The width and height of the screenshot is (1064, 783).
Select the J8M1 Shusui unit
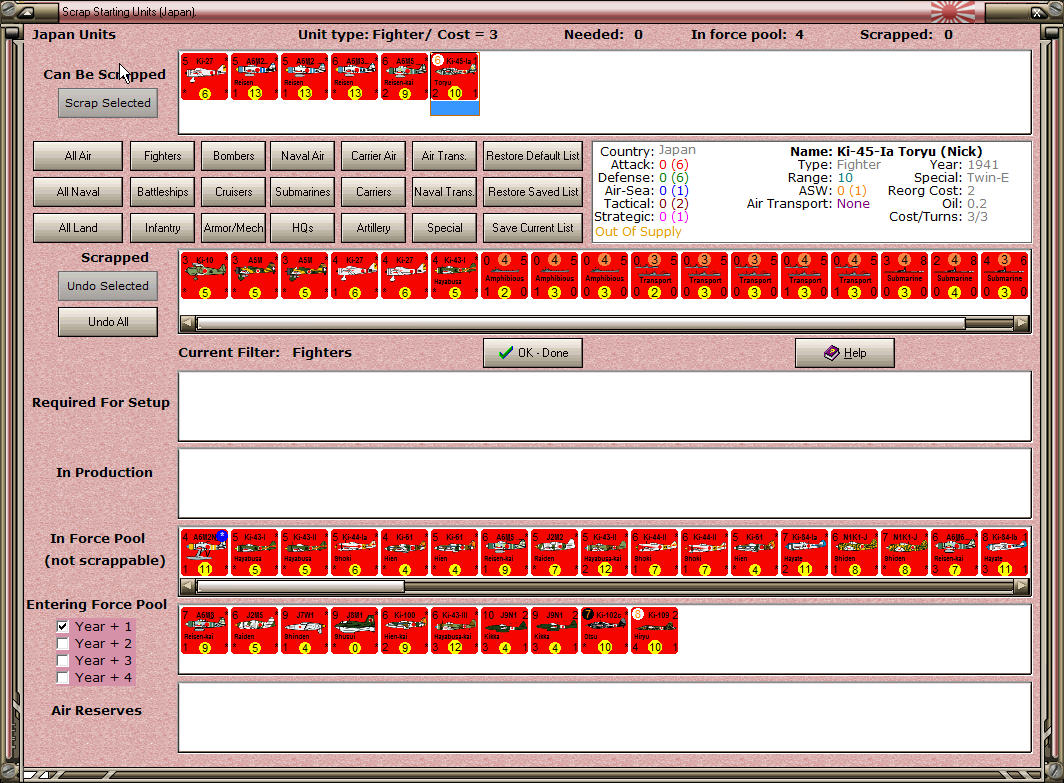355,630
